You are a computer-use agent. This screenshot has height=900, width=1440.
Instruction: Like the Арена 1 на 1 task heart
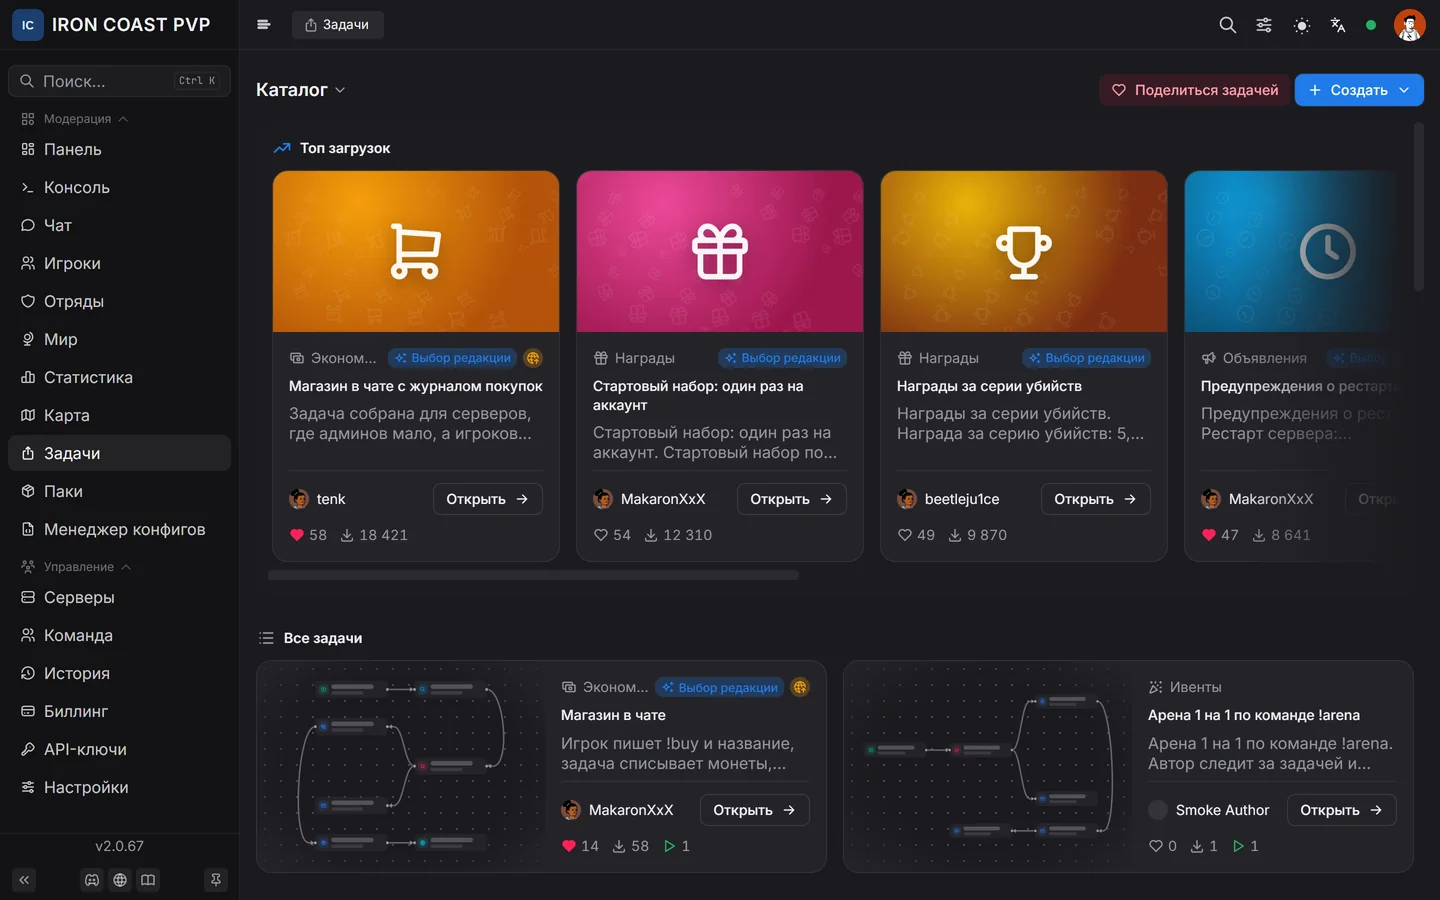pos(1156,846)
